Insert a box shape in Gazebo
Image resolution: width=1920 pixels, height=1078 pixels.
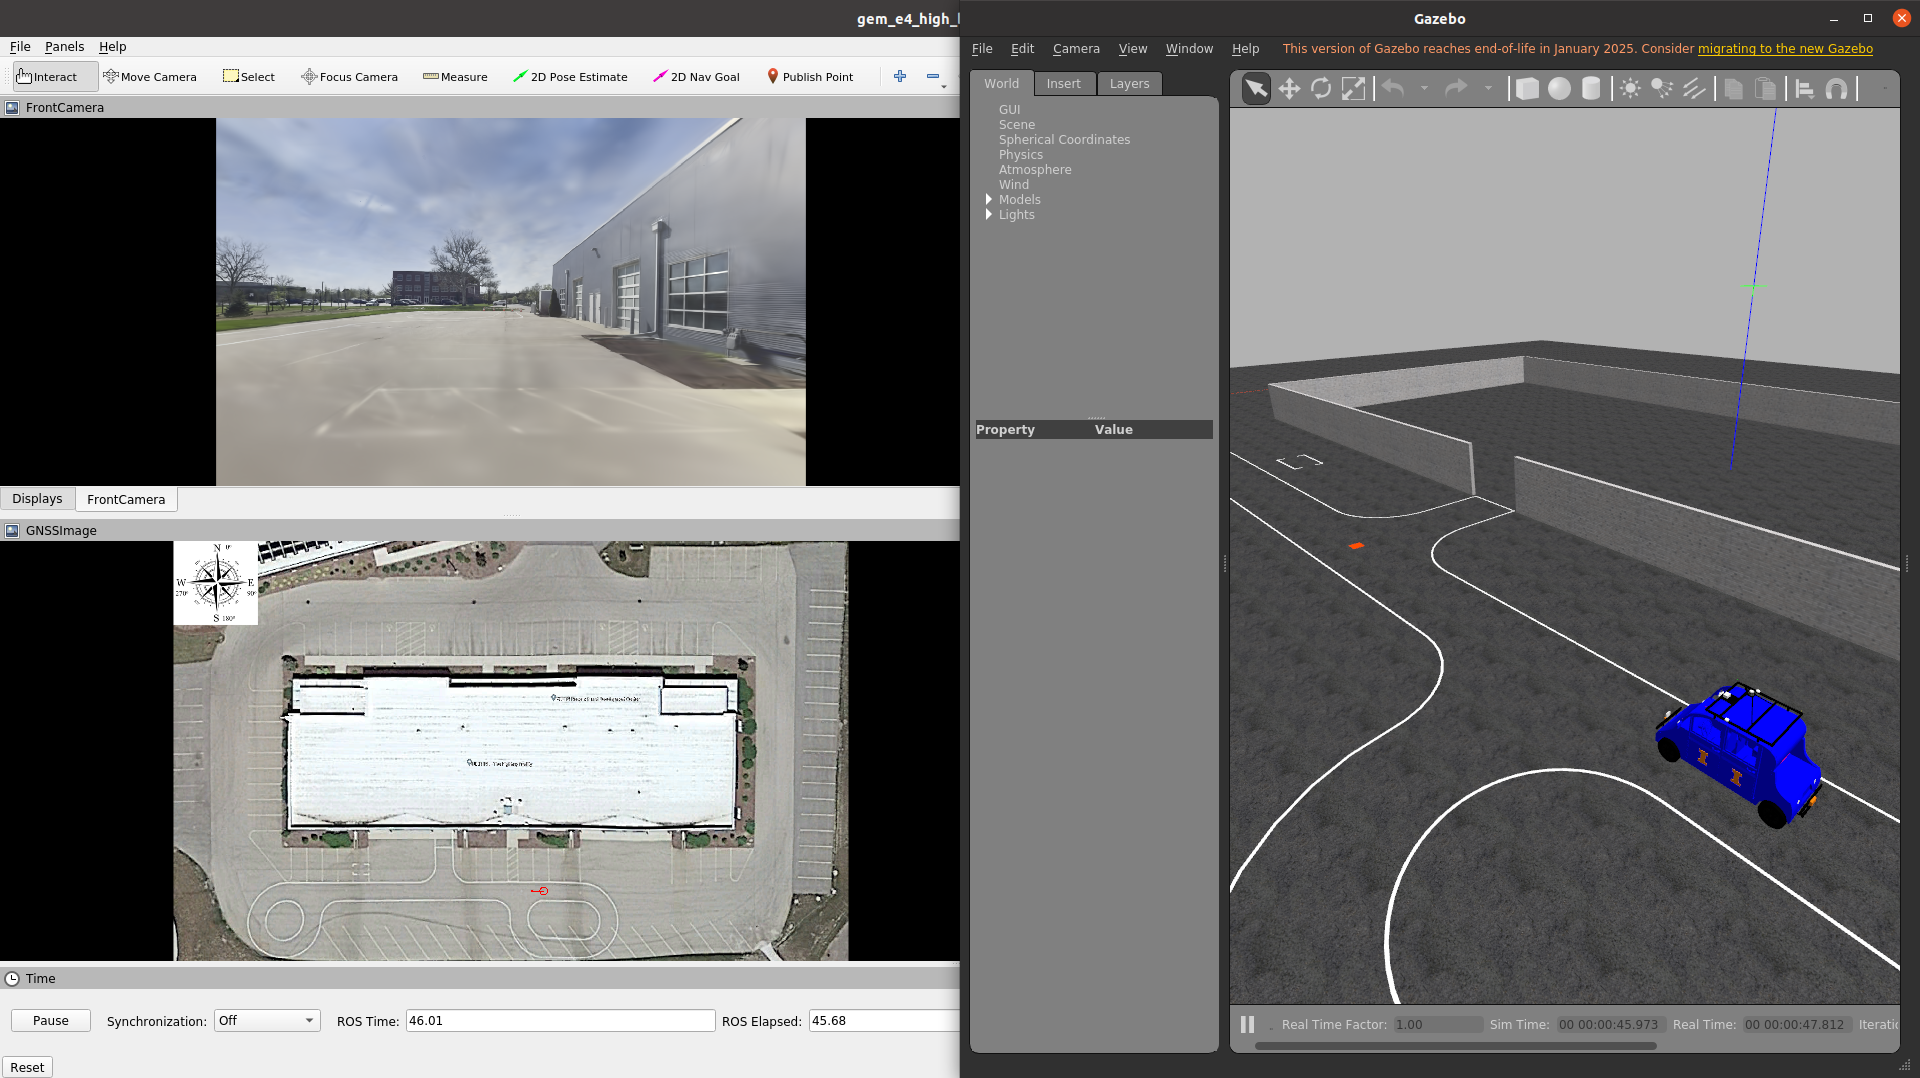(1527, 89)
